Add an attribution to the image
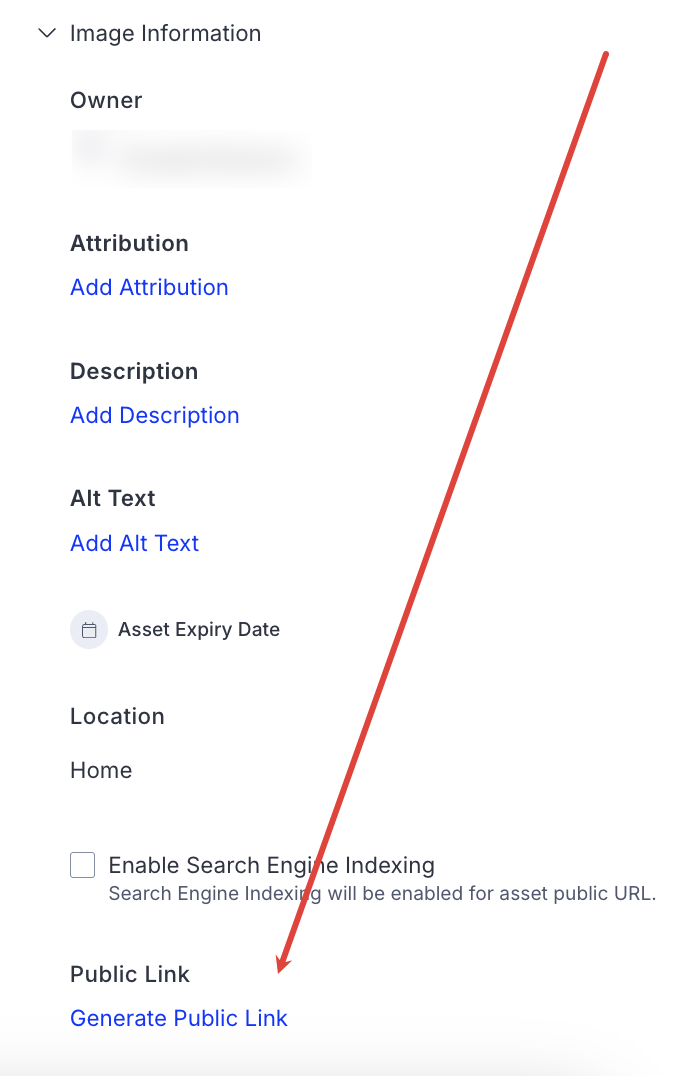Image resolution: width=696 pixels, height=1076 pixels. click(x=148, y=287)
